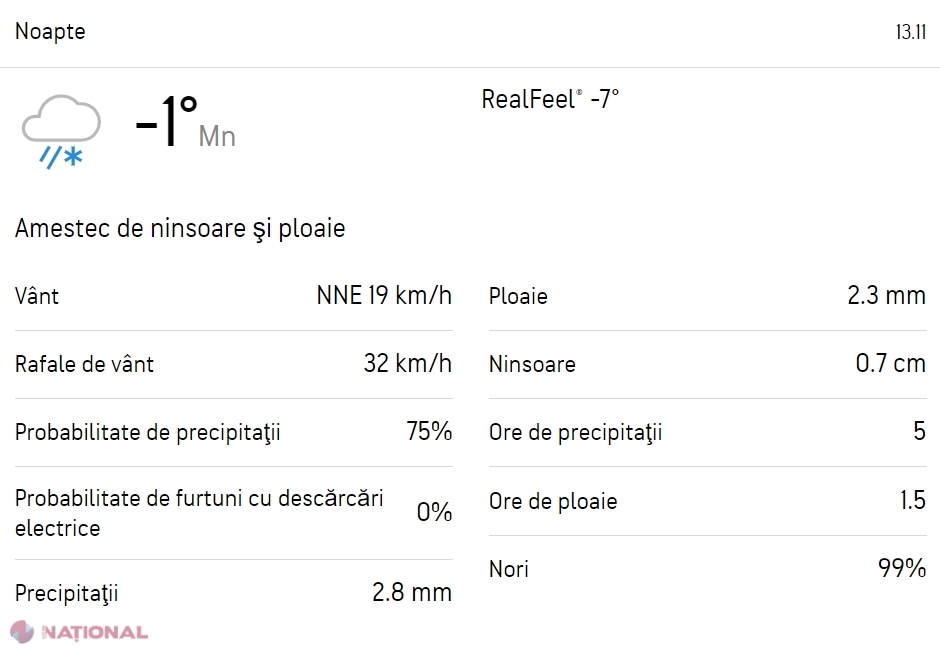The image size is (940, 650).
Task: Click the Probabilitate de precipitații row
Action: point(233,432)
